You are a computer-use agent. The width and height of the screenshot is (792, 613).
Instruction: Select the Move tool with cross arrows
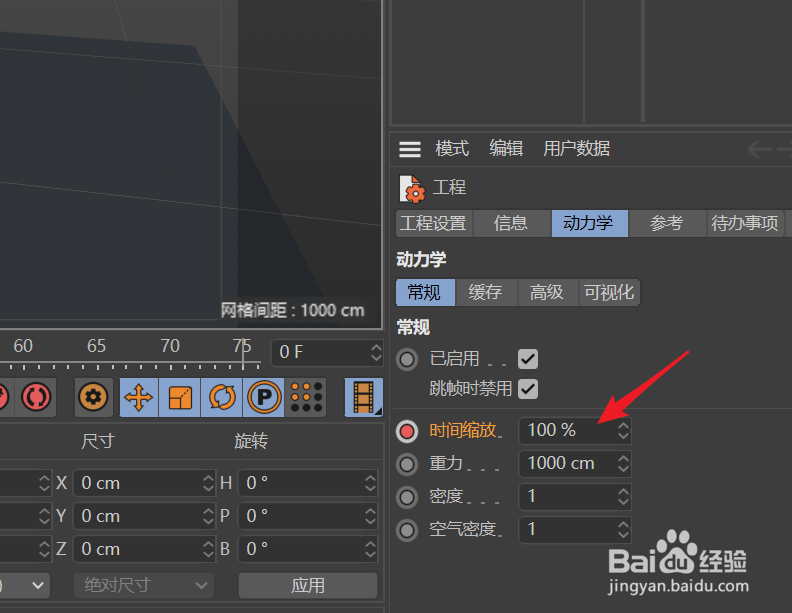coord(139,397)
